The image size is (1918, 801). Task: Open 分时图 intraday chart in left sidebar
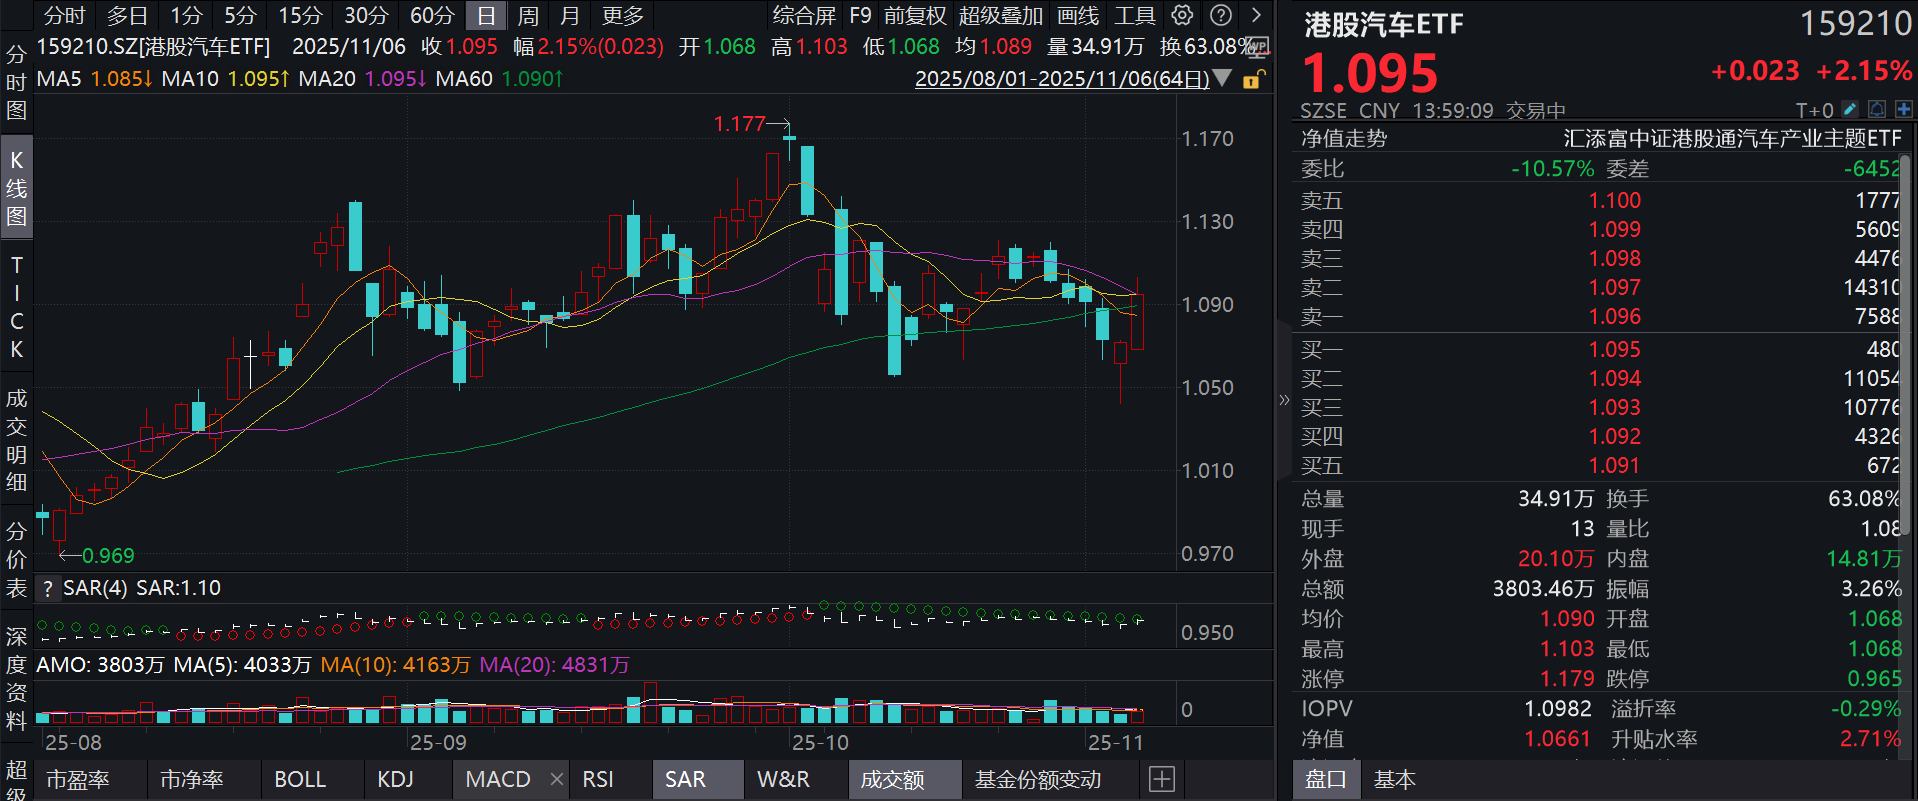(x=16, y=82)
